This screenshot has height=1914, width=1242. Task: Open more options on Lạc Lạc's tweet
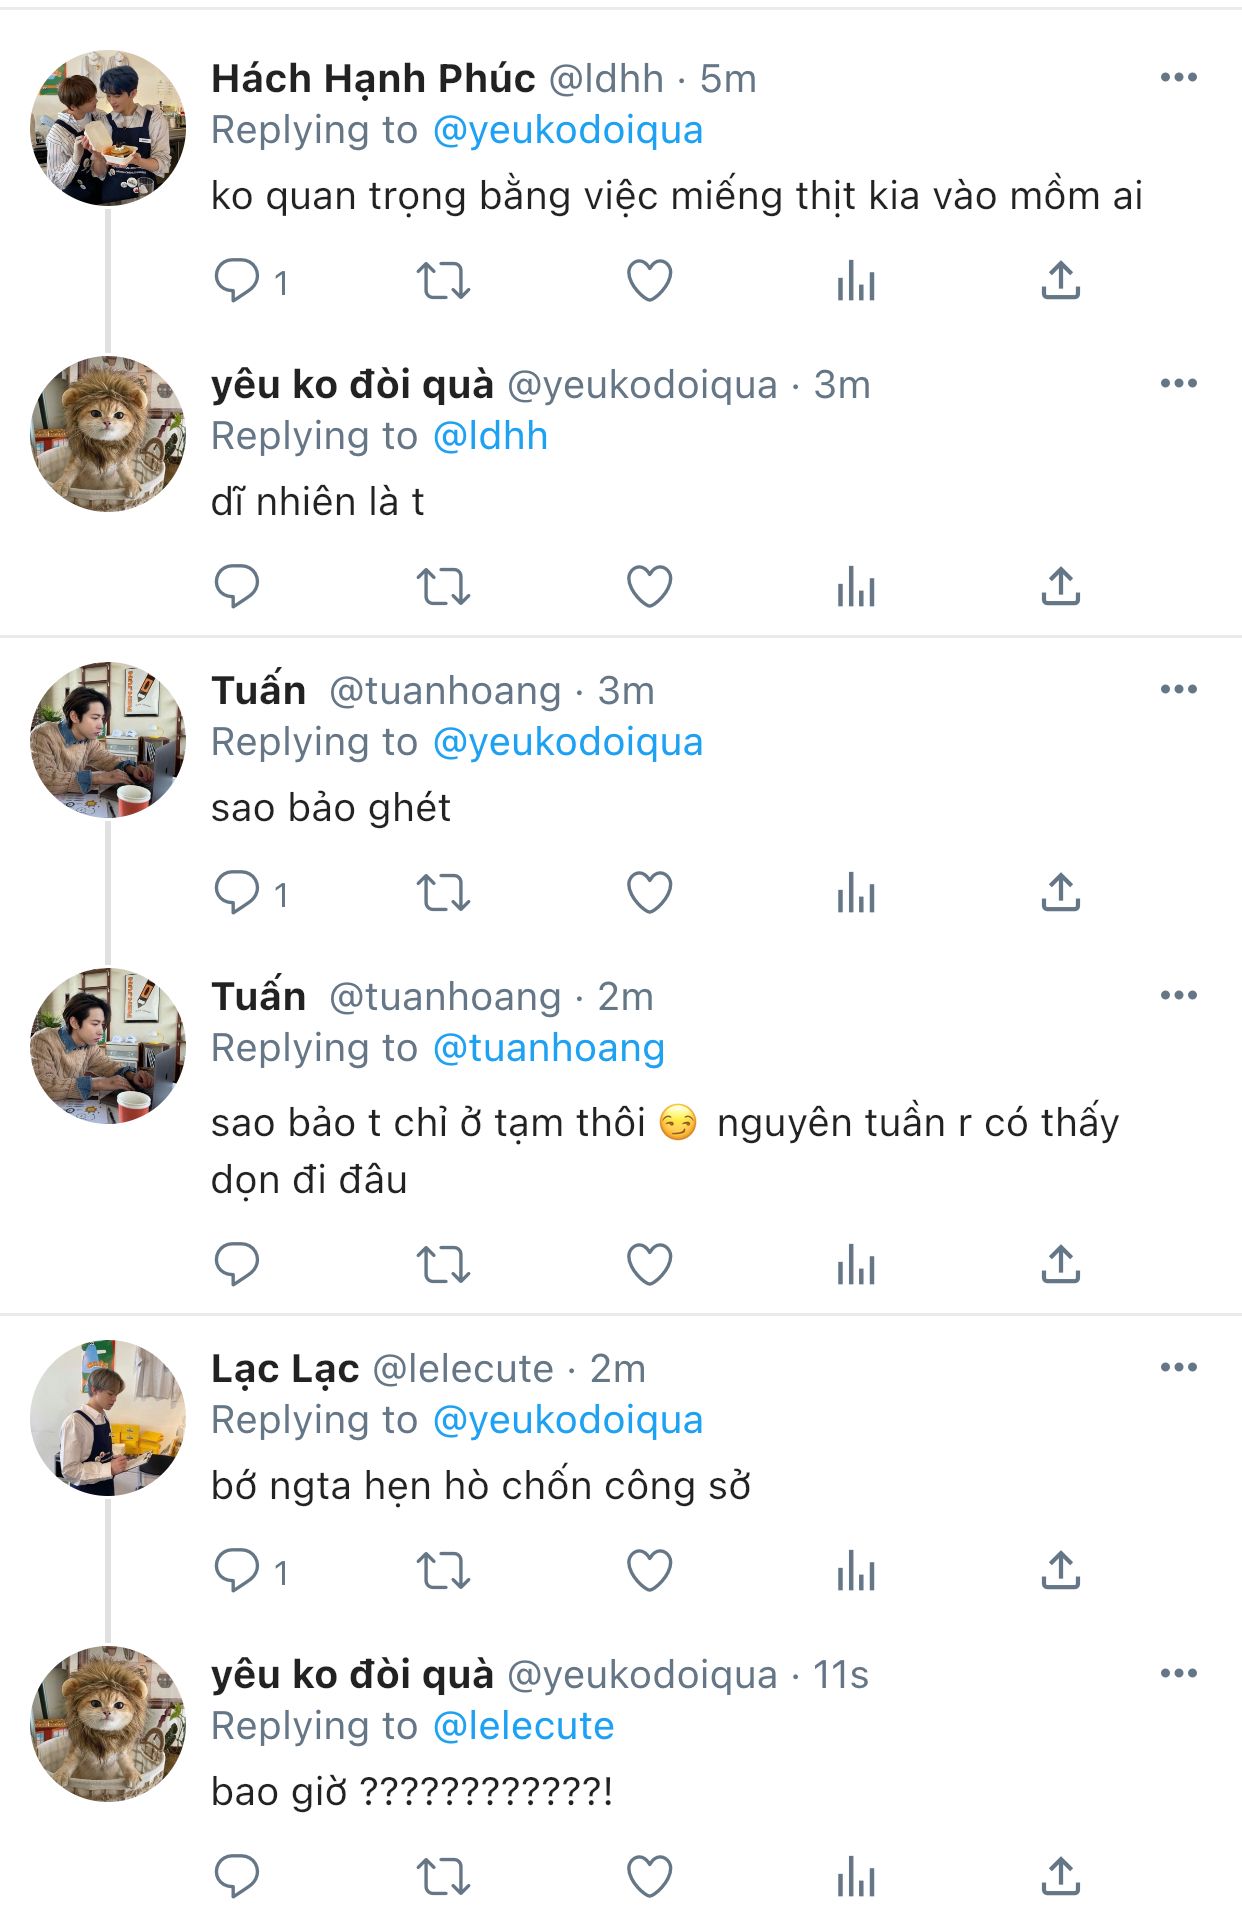pos(1178,1368)
